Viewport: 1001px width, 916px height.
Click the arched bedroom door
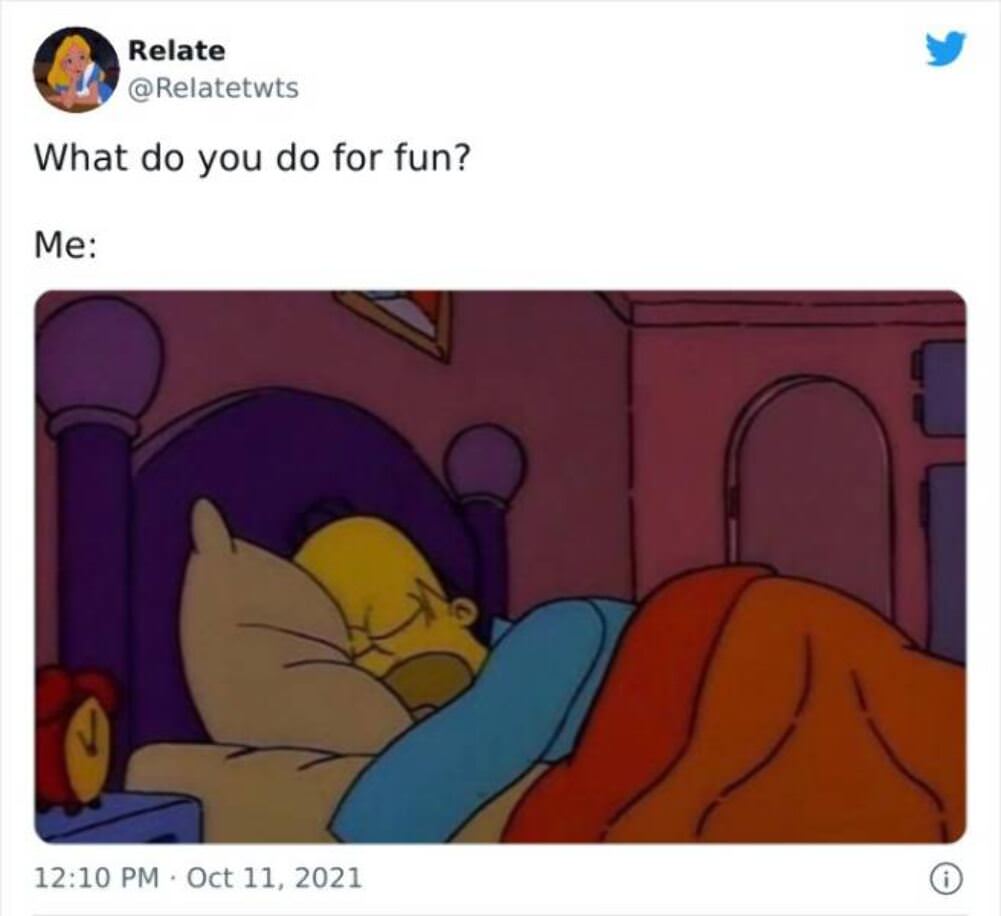(811, 485)
